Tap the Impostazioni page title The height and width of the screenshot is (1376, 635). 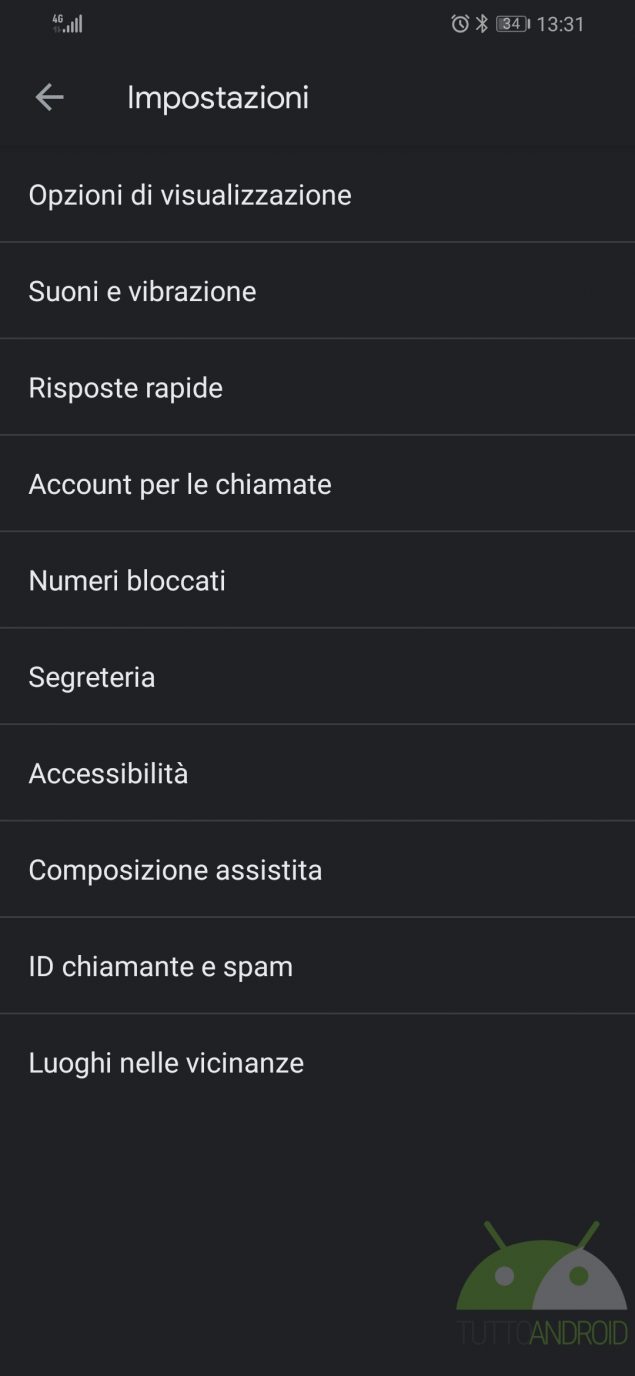tap(218, 97)
